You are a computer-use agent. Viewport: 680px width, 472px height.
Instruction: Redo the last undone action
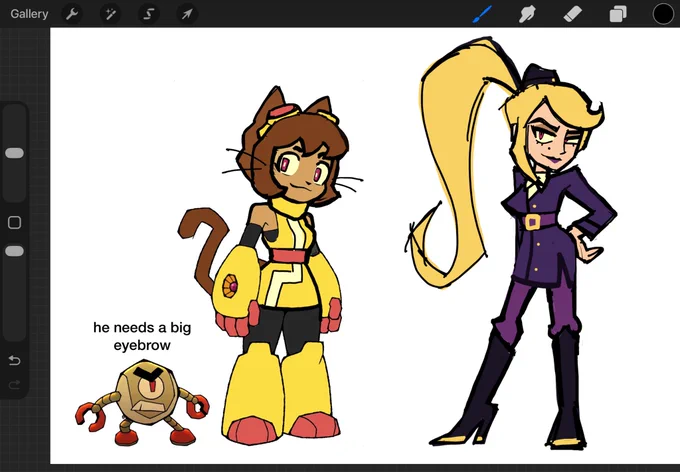(14, 384)
